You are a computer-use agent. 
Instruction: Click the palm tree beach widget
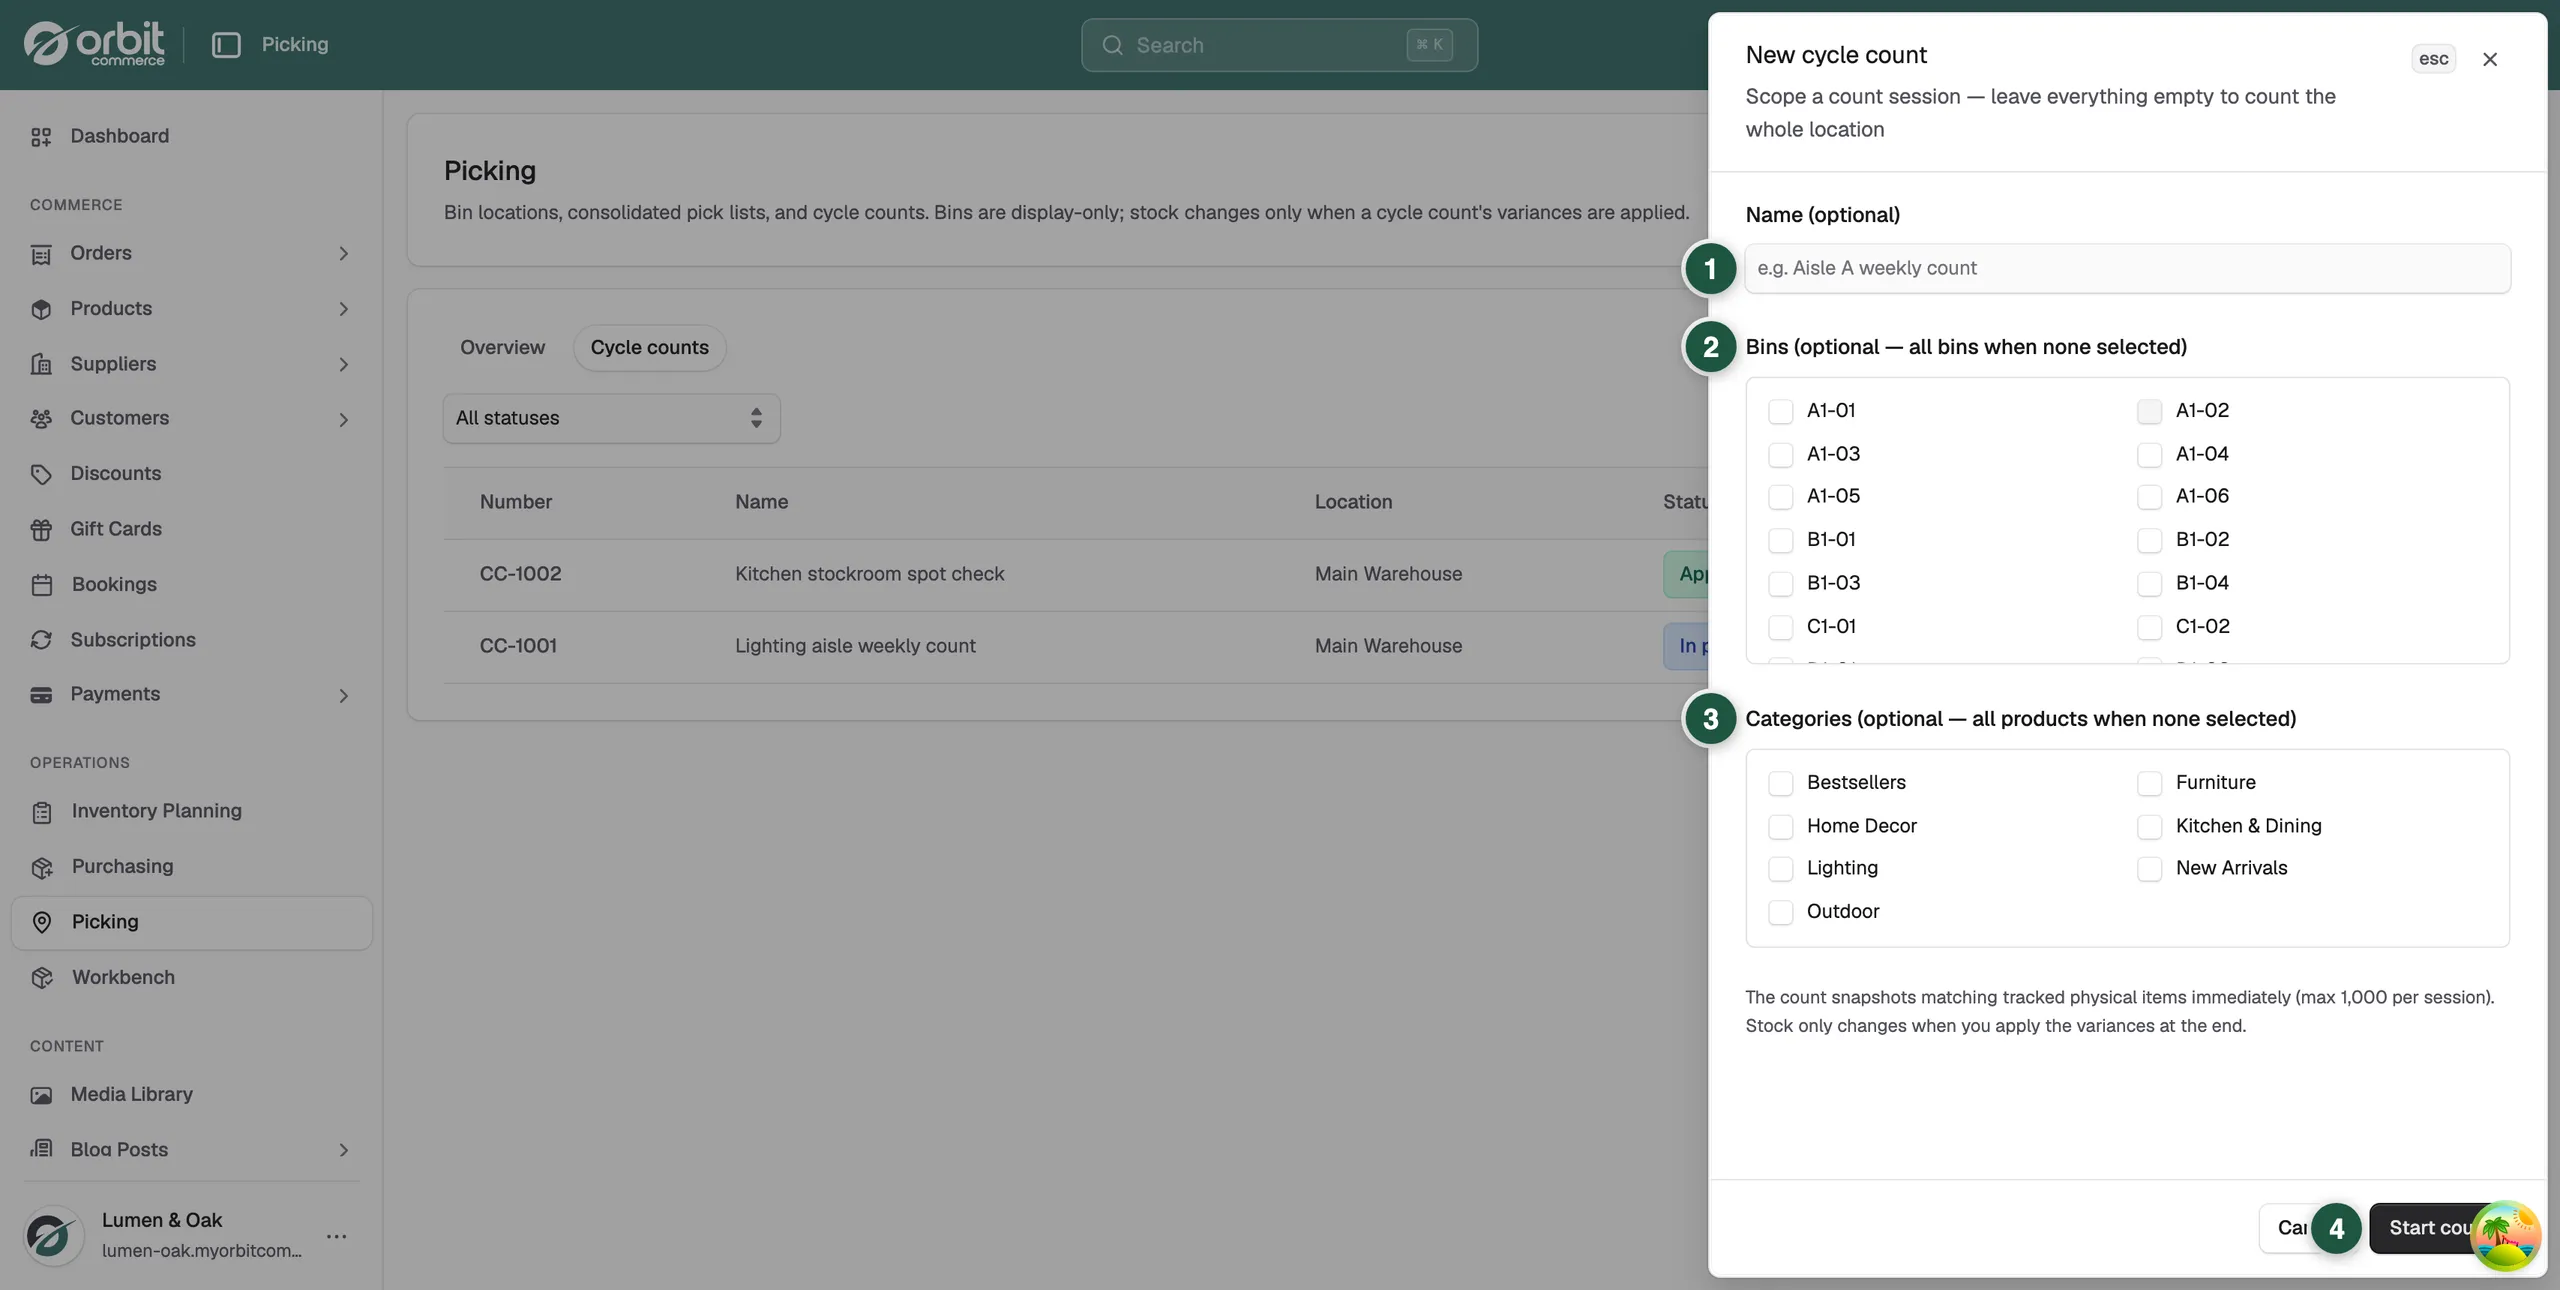tap(2505, 1236)
